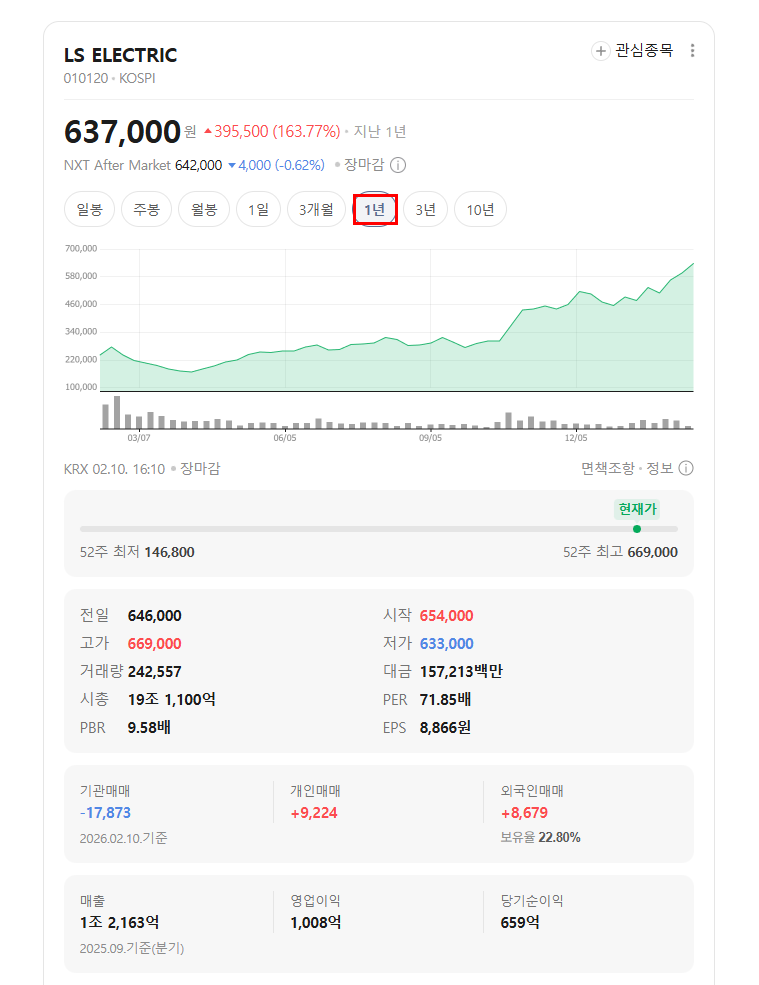Add LS ELECTRIC to 관심종목 watchlist
The width and height of the screenshot is (759, 985).
click(x=632, y=50)
